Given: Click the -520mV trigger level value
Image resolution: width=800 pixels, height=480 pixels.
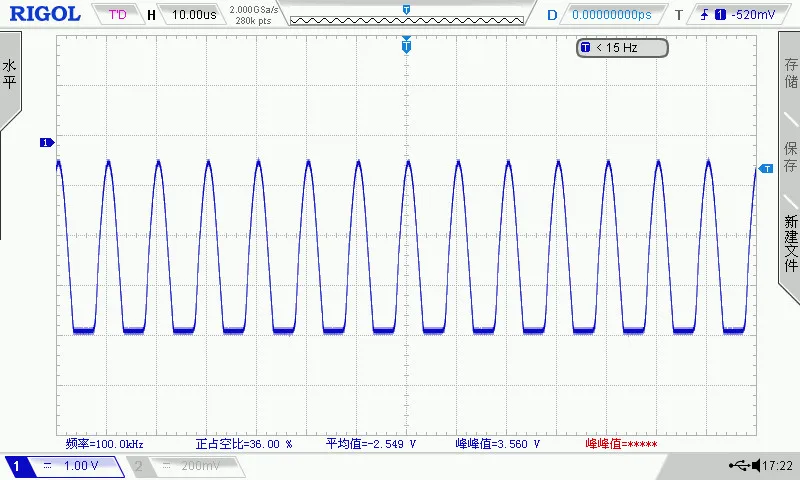Looking at the screenshot, I should 753,15.
